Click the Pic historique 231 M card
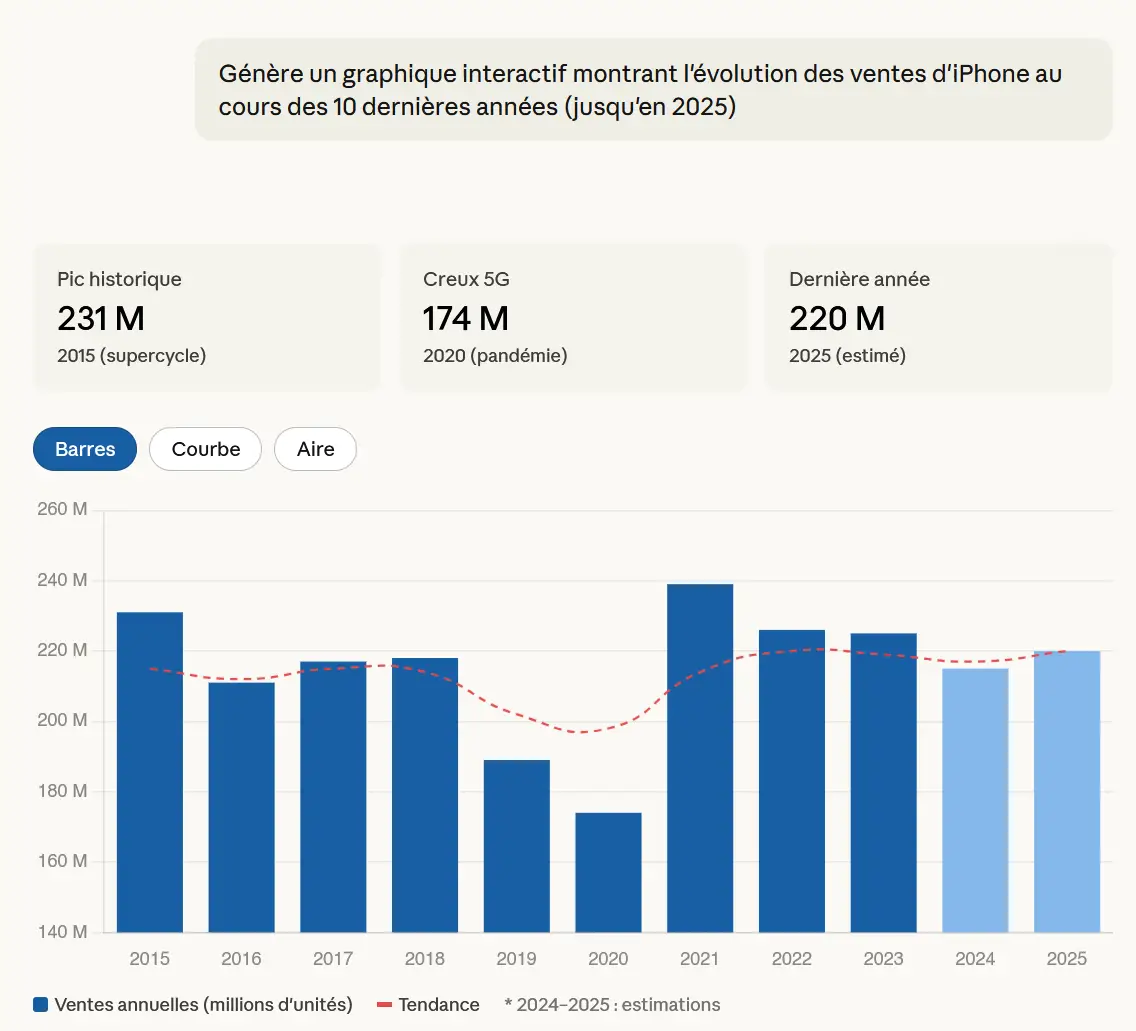Screen dimensions: 1136x1031 (206, 318)
